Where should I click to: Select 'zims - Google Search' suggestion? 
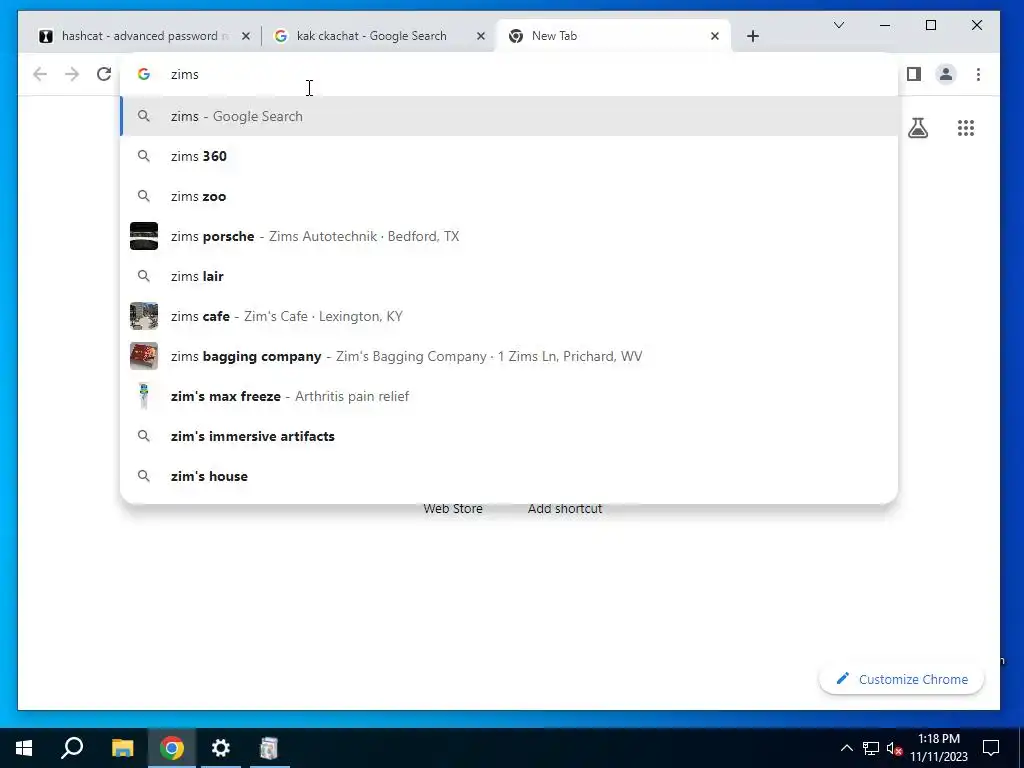click(509, 116)
